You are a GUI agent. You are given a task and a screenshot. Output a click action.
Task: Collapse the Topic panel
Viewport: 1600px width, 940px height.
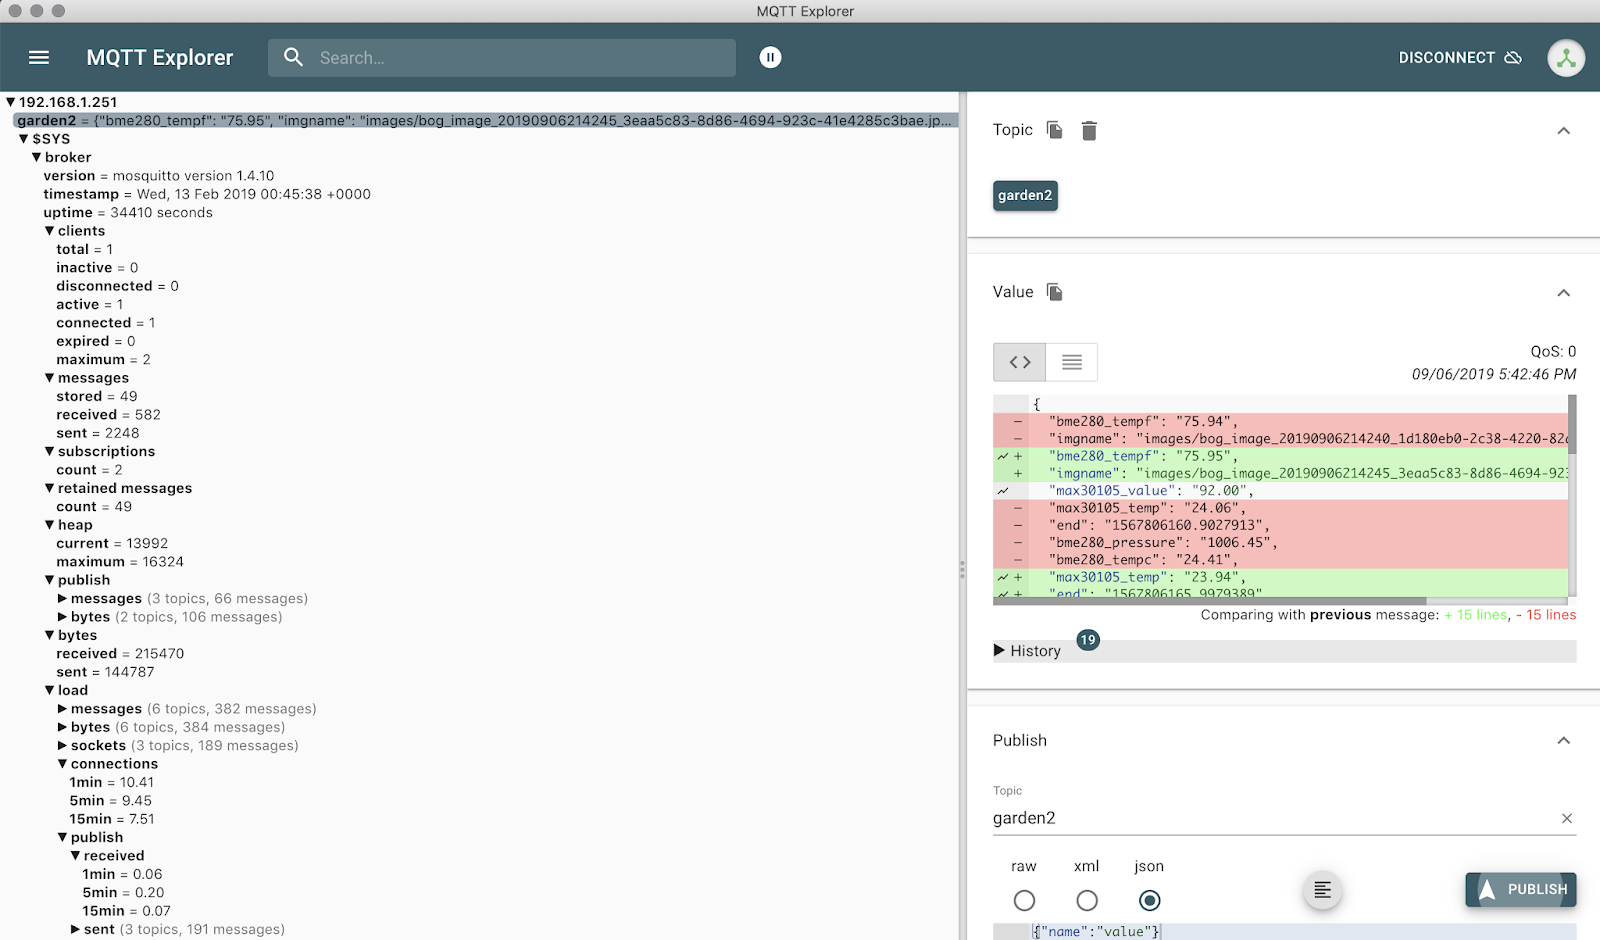pos(1564,131)
